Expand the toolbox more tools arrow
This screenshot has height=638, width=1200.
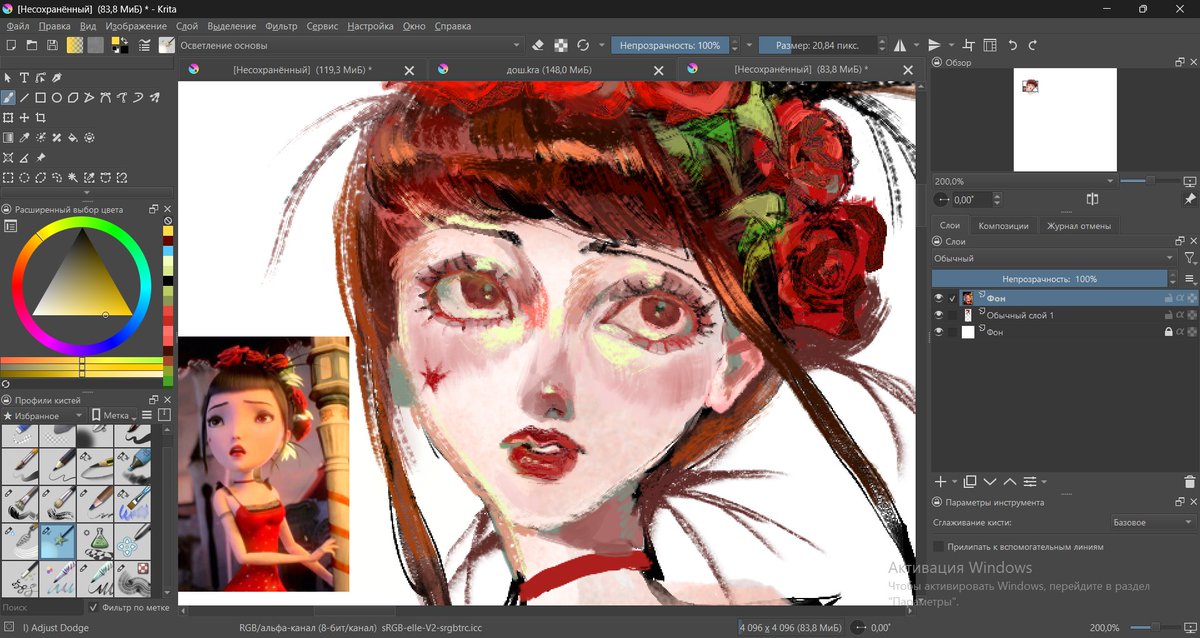(88, 192)
